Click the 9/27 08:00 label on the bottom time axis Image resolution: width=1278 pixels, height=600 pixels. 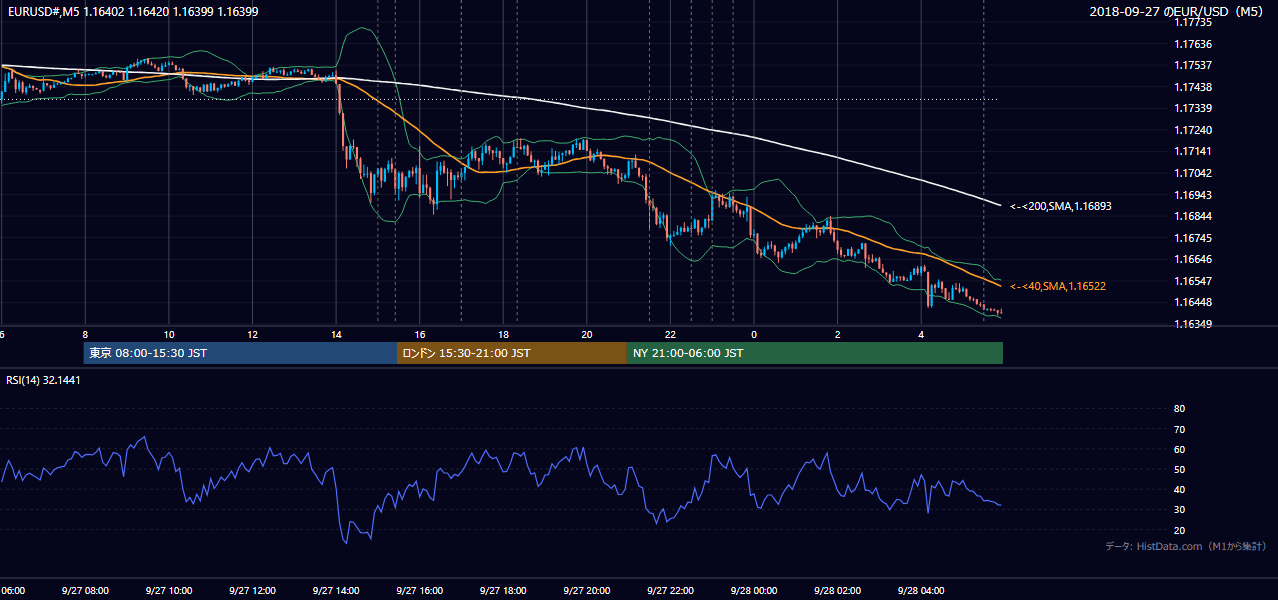pos(85,591)
